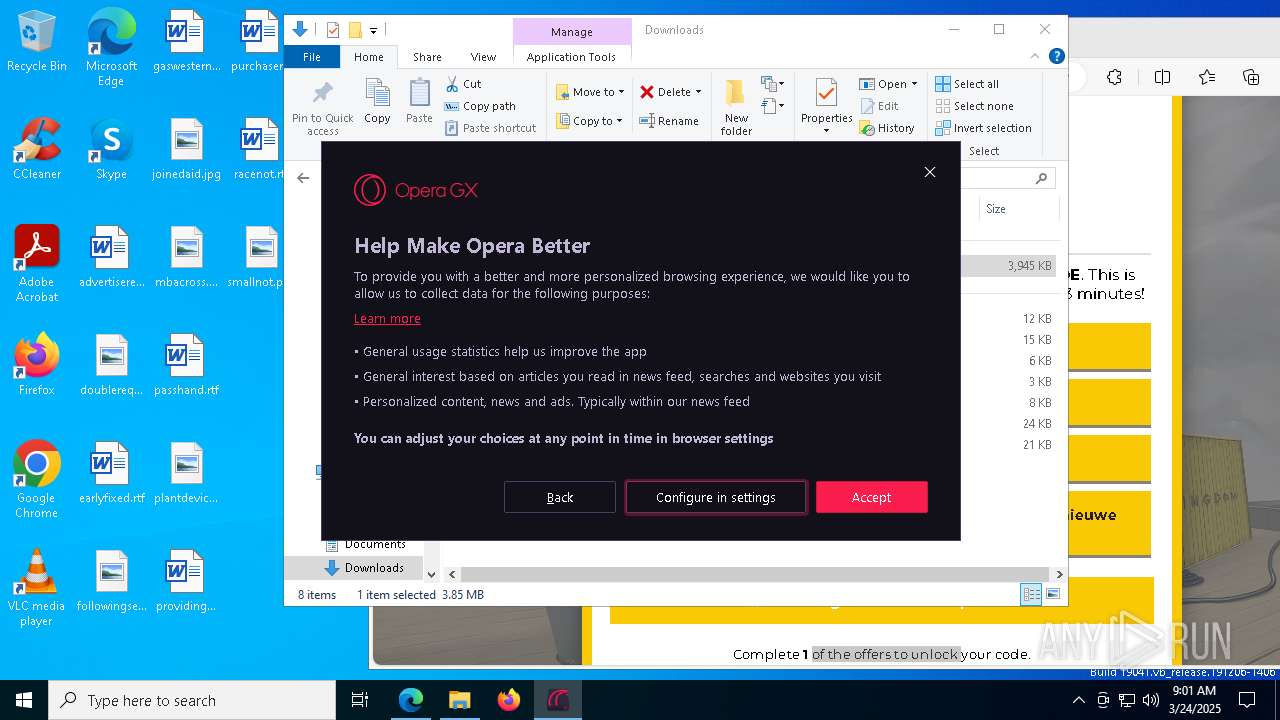Image resolution: width=1280 pixels, height=720 pixels.
Task: Show hidden system tray icons
Action: tap(1078, 700)
